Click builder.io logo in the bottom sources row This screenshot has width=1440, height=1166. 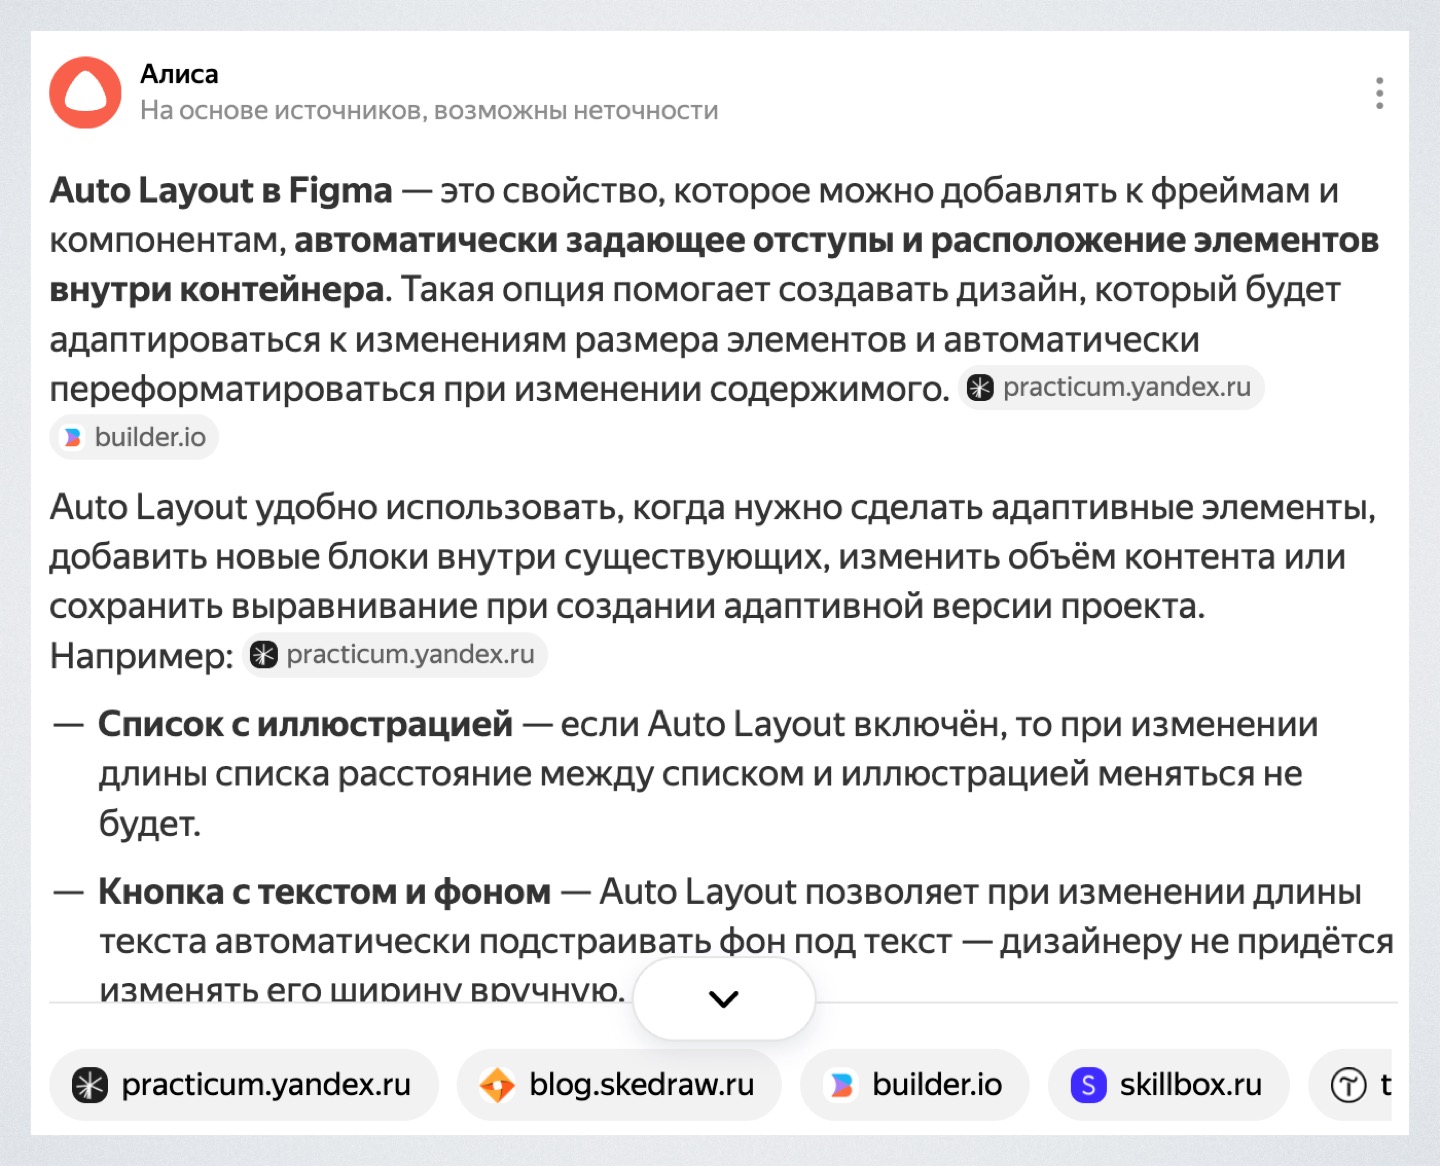tap(842, 1085)
